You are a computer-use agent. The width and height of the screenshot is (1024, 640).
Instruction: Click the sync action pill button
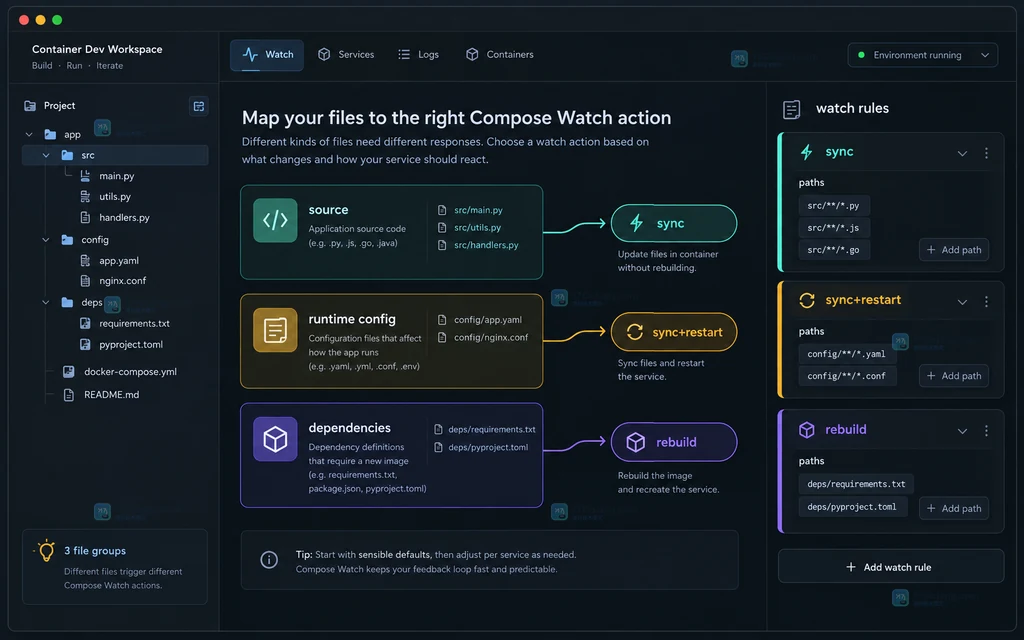click(x=674, y=223)
